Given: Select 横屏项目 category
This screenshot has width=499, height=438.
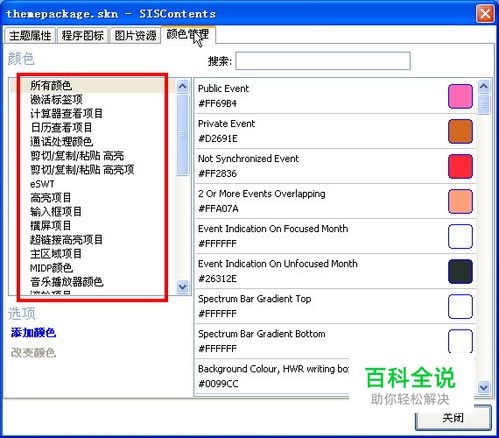Looking at the screenshot, I should [51, 226].
